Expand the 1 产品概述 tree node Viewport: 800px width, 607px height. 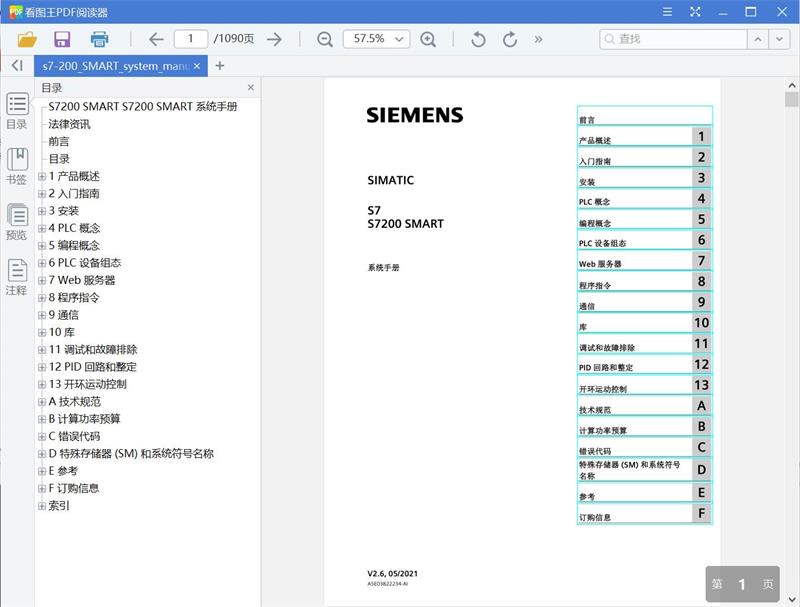[42, 176]
